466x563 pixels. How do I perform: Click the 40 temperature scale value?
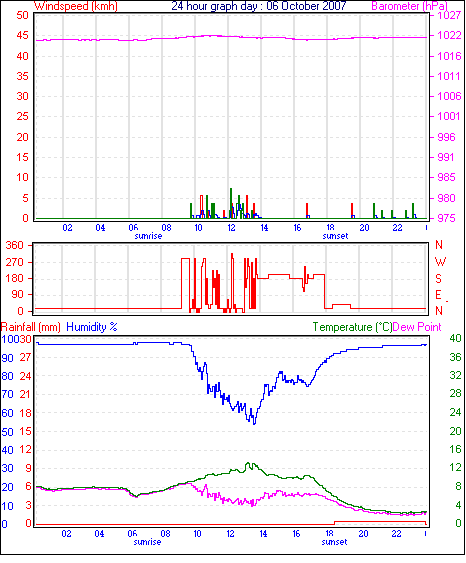[x=455, y=338]
